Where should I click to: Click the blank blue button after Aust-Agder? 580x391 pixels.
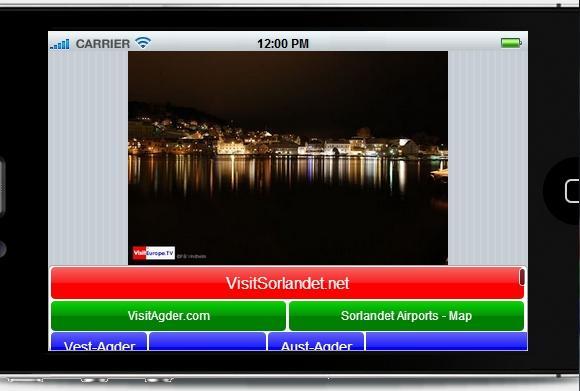(x=446, y=341)
